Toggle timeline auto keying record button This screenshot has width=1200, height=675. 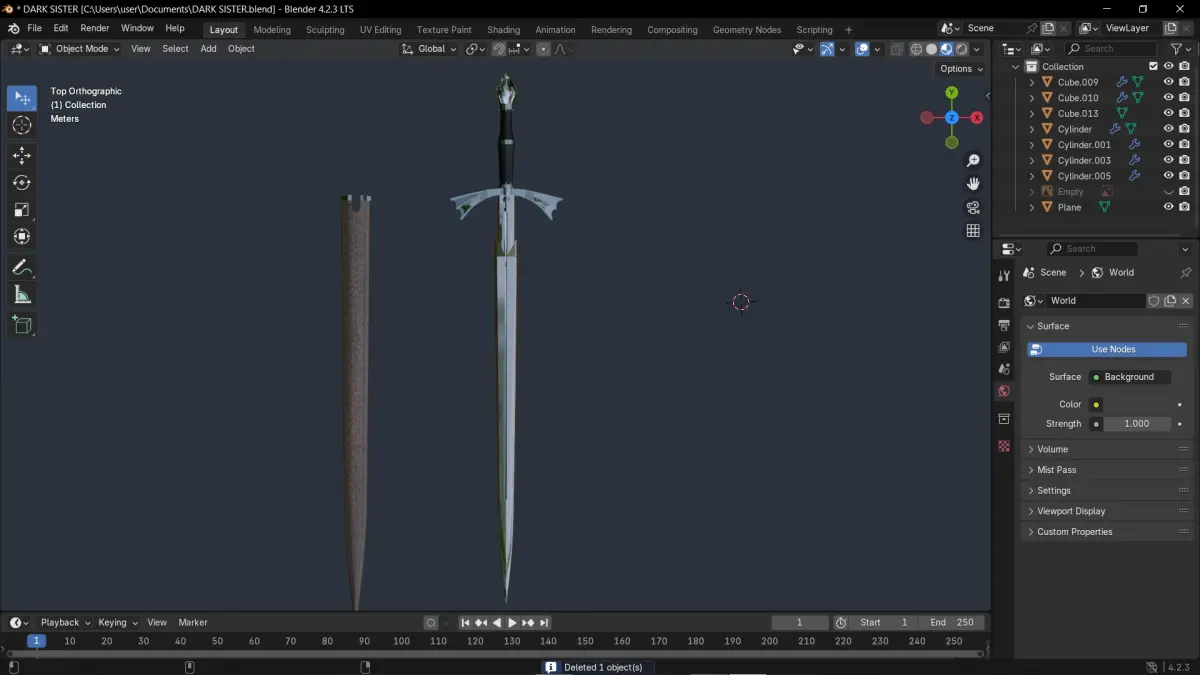coord(430,622)
